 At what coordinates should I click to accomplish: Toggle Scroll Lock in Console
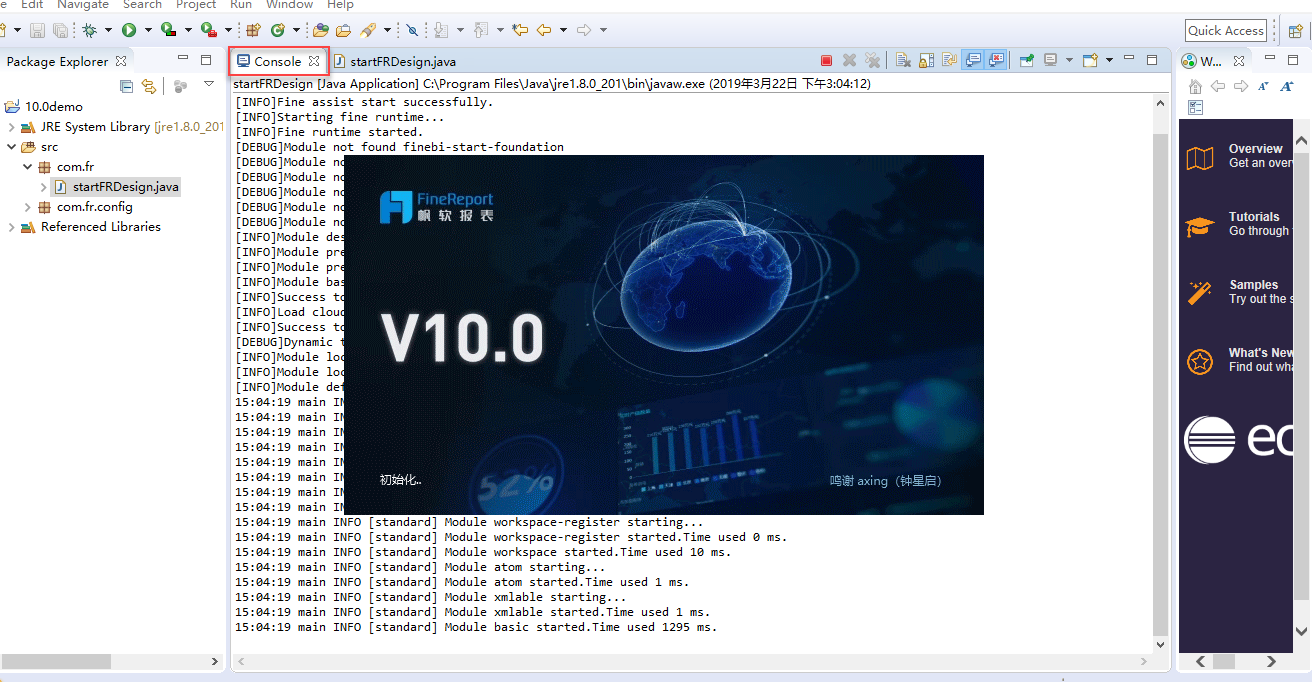[927, 61]
